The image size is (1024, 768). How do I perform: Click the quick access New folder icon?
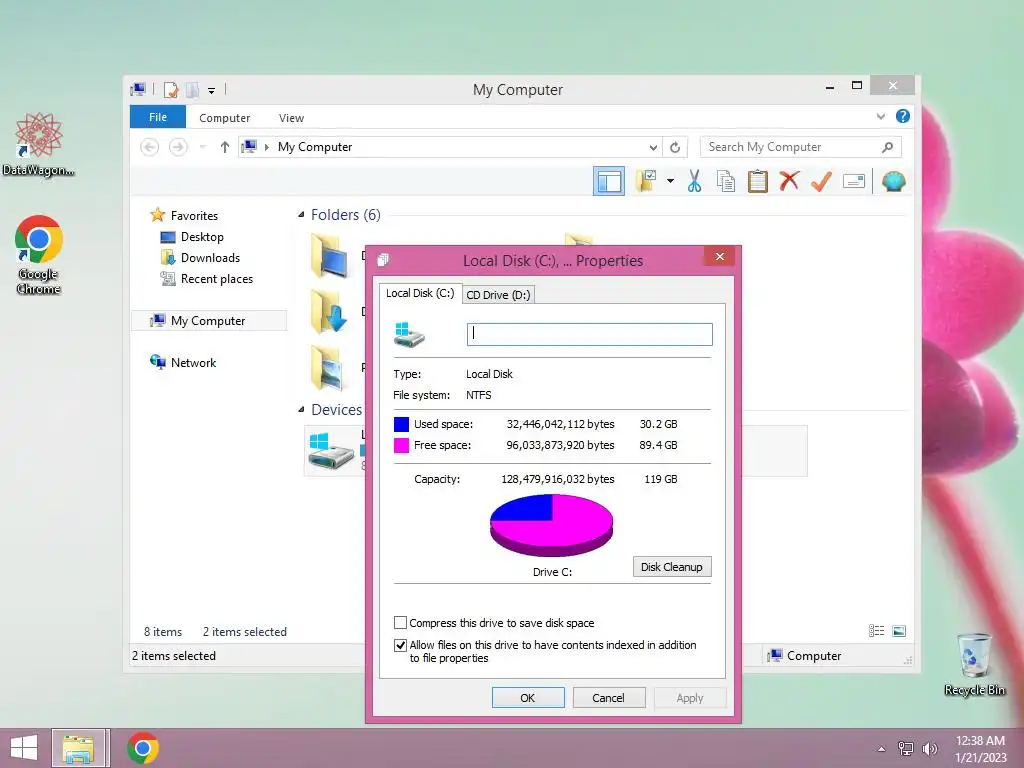coord(193,89)
